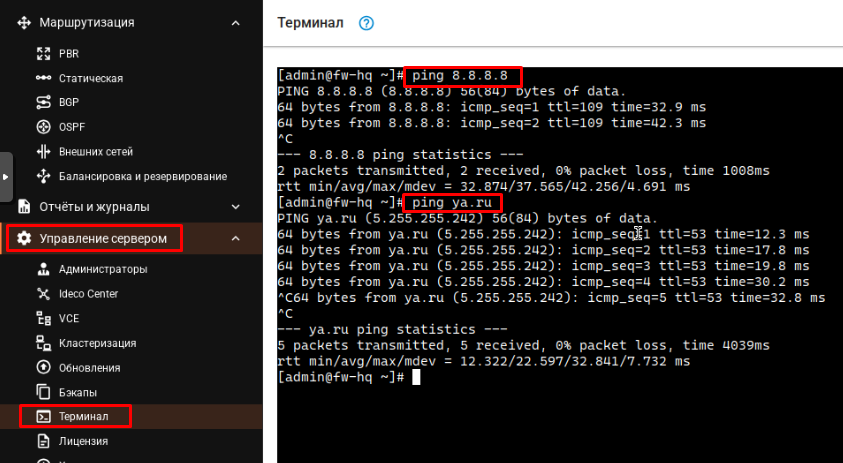Click the Ideco Center icon
Image resolution: width=843 pixels, height=463 pixels.
click(43, 294)
